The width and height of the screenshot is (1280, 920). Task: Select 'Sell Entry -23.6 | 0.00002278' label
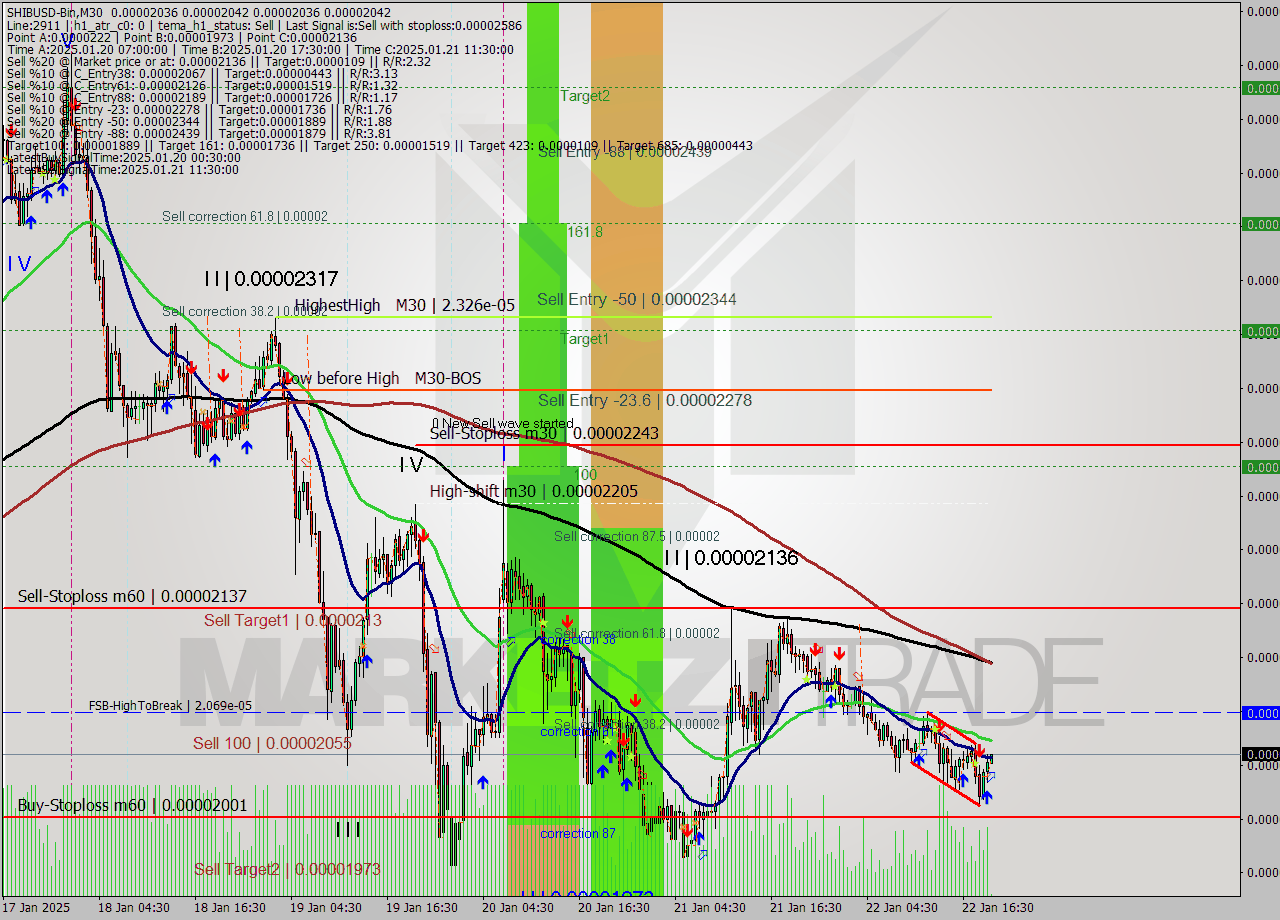(645, 400)
